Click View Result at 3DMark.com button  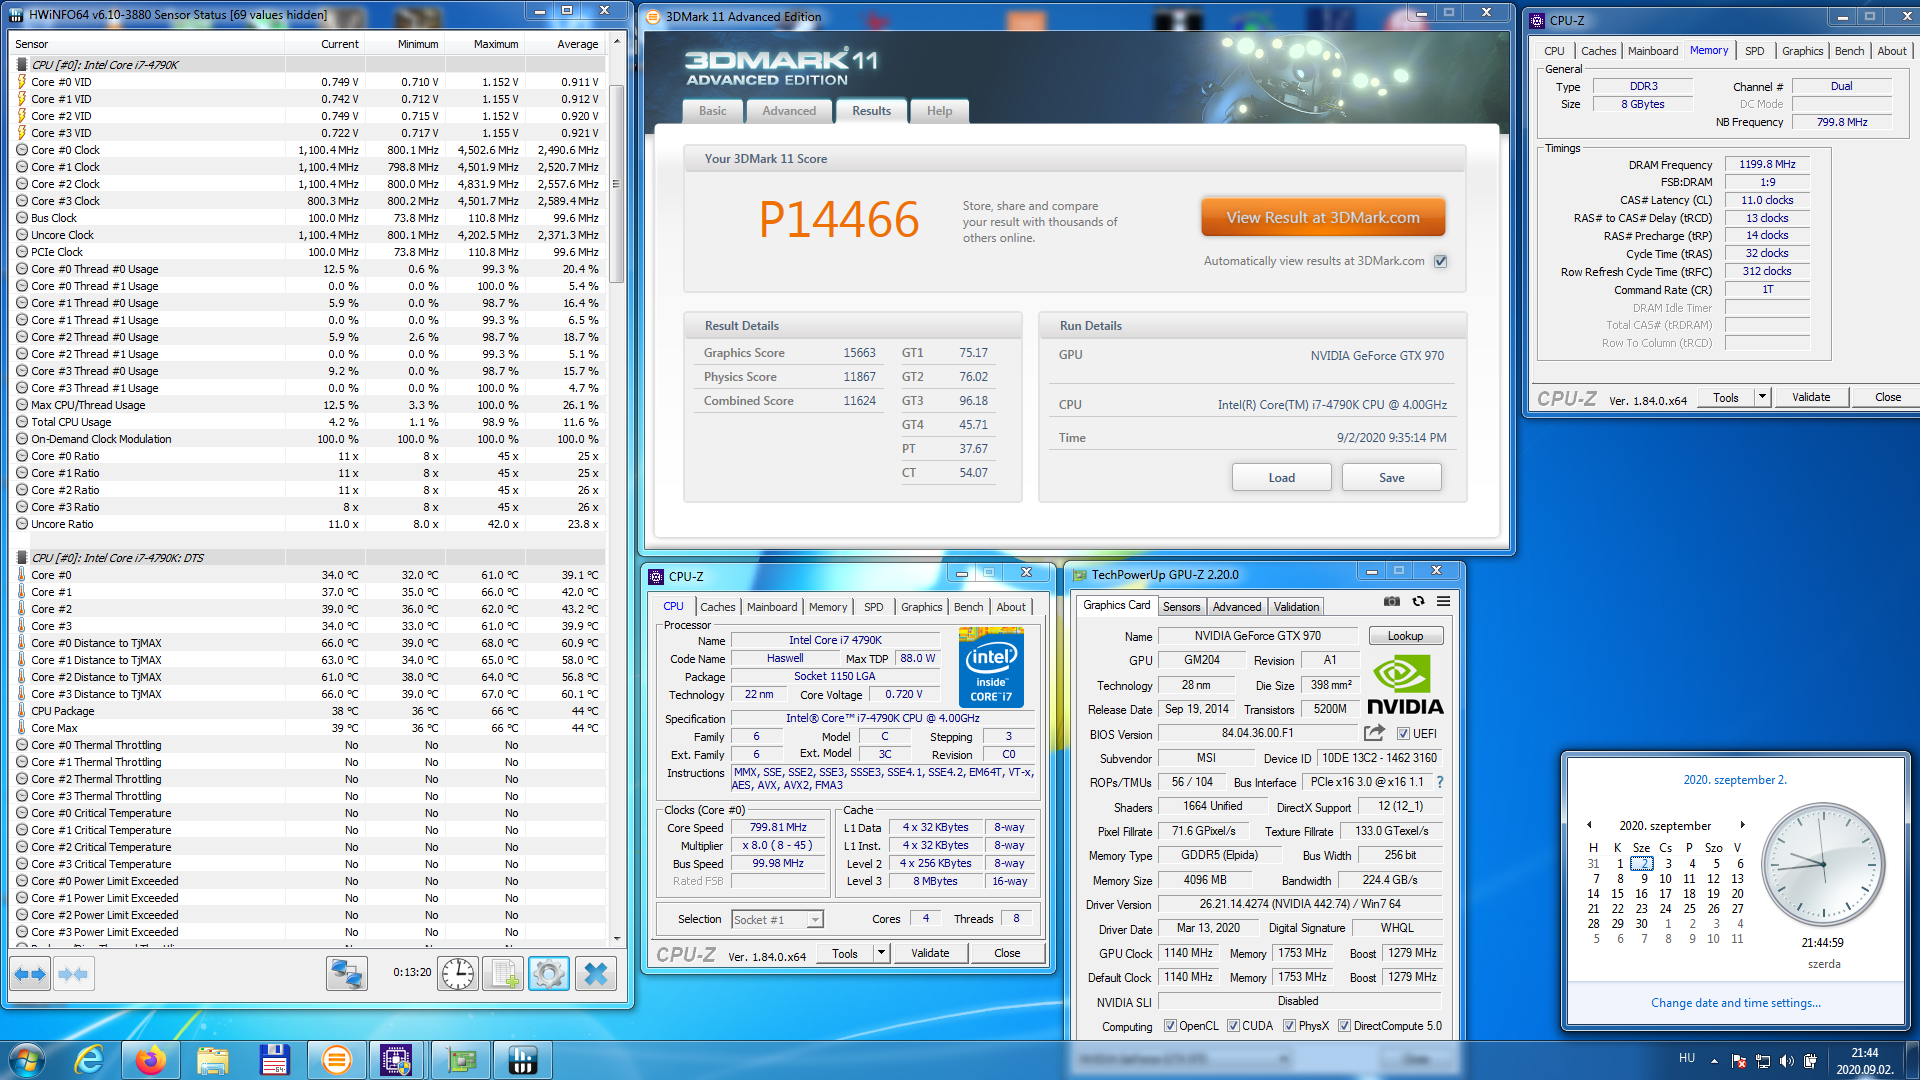[1323, 218]
